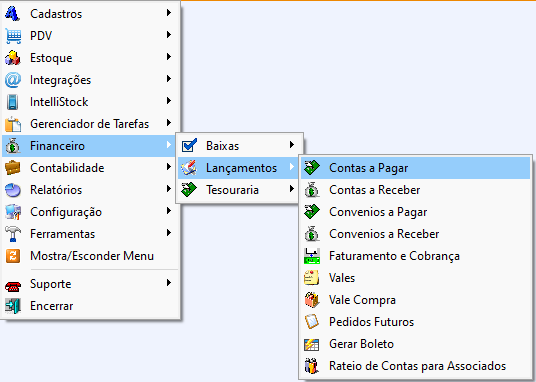
Task: Click the Contas a Pagar green icon
Action: pos(312,168)
